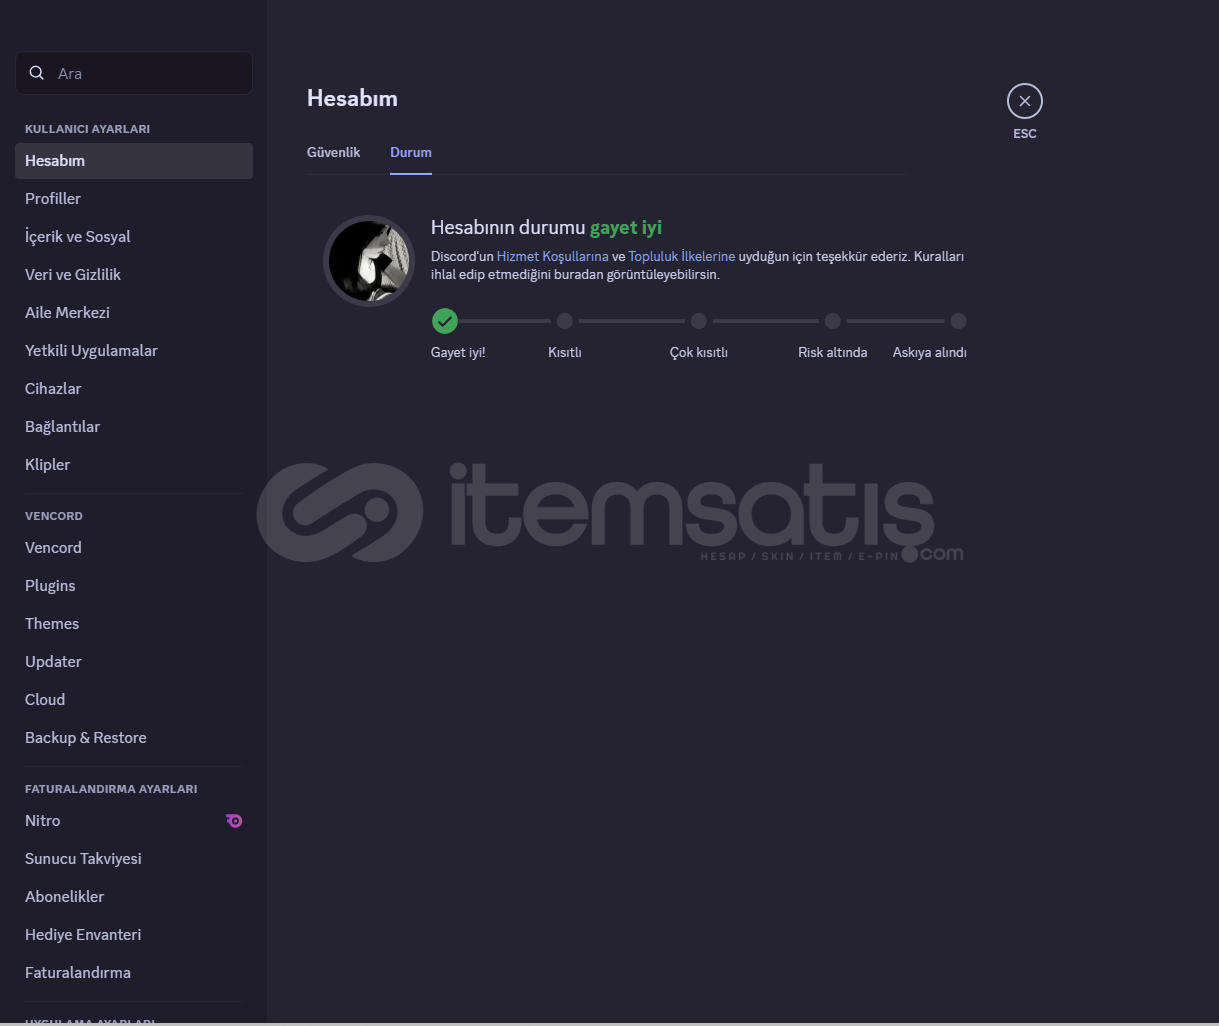The height and width of the screenshot is (1026, 1219).
Task: Click the Risk altında status step dot
Action: click(833, 321)
